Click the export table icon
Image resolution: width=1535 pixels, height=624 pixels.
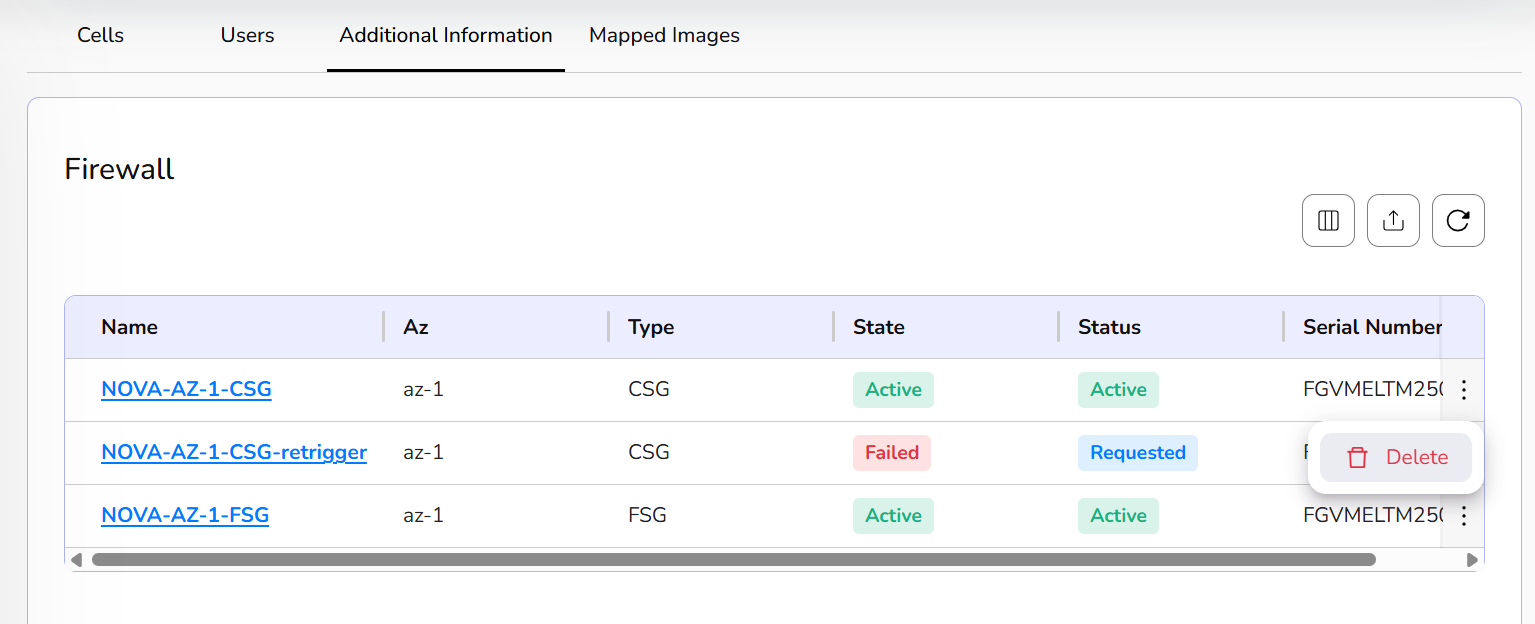1393,221
